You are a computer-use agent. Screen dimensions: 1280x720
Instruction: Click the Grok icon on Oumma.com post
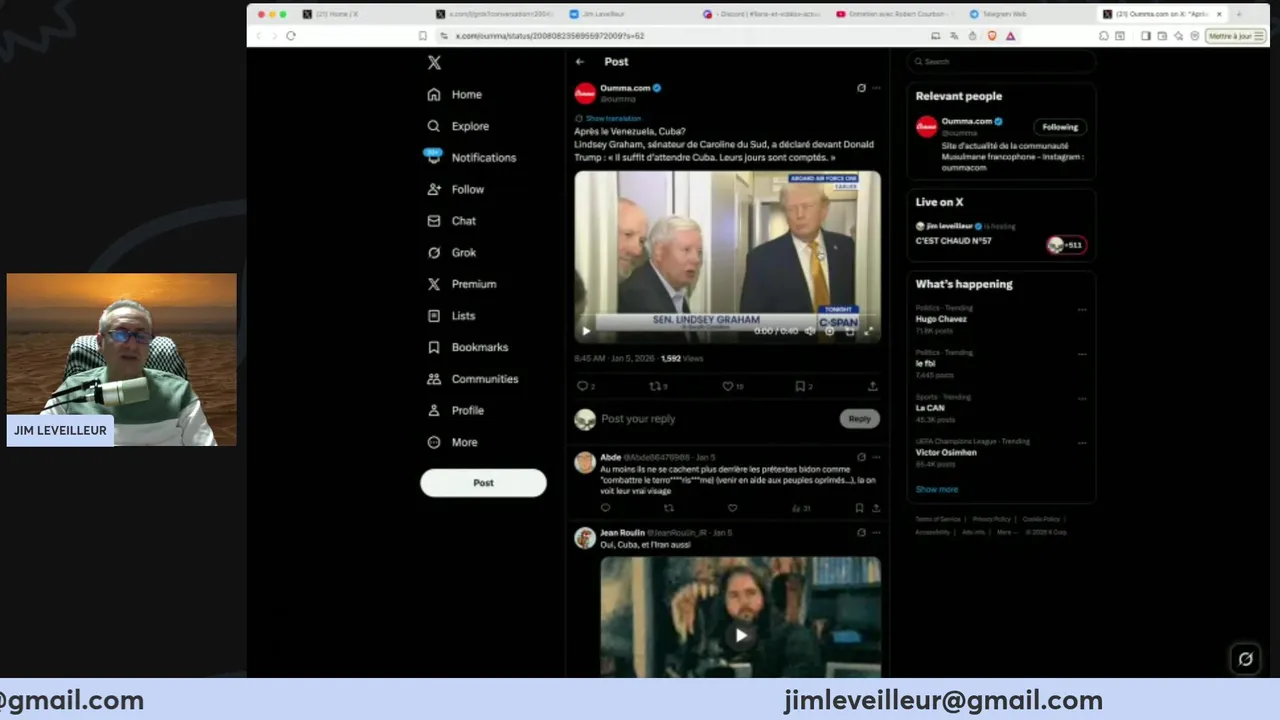(861, 88)
